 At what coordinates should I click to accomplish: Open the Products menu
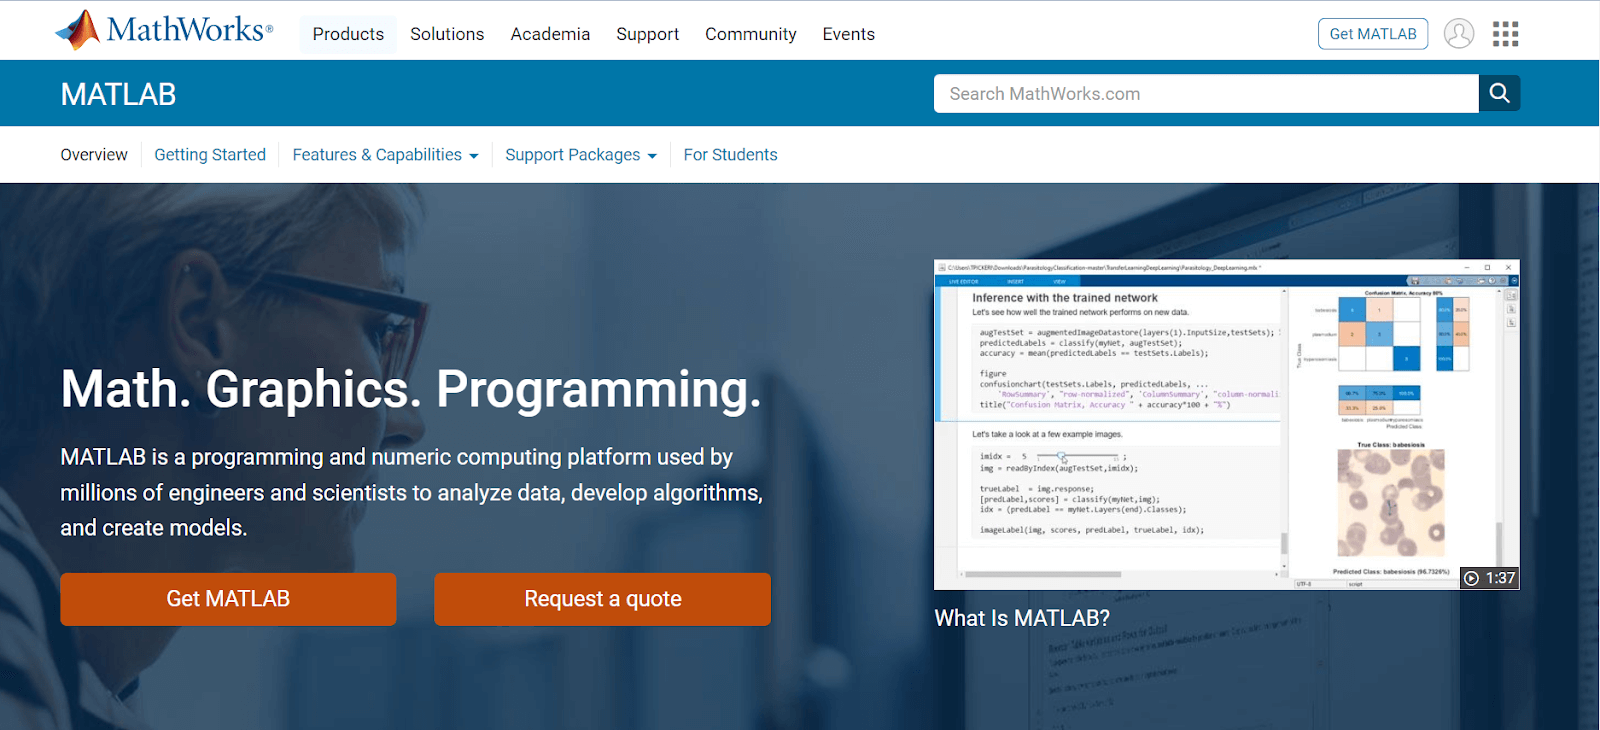tap(348, 34)
